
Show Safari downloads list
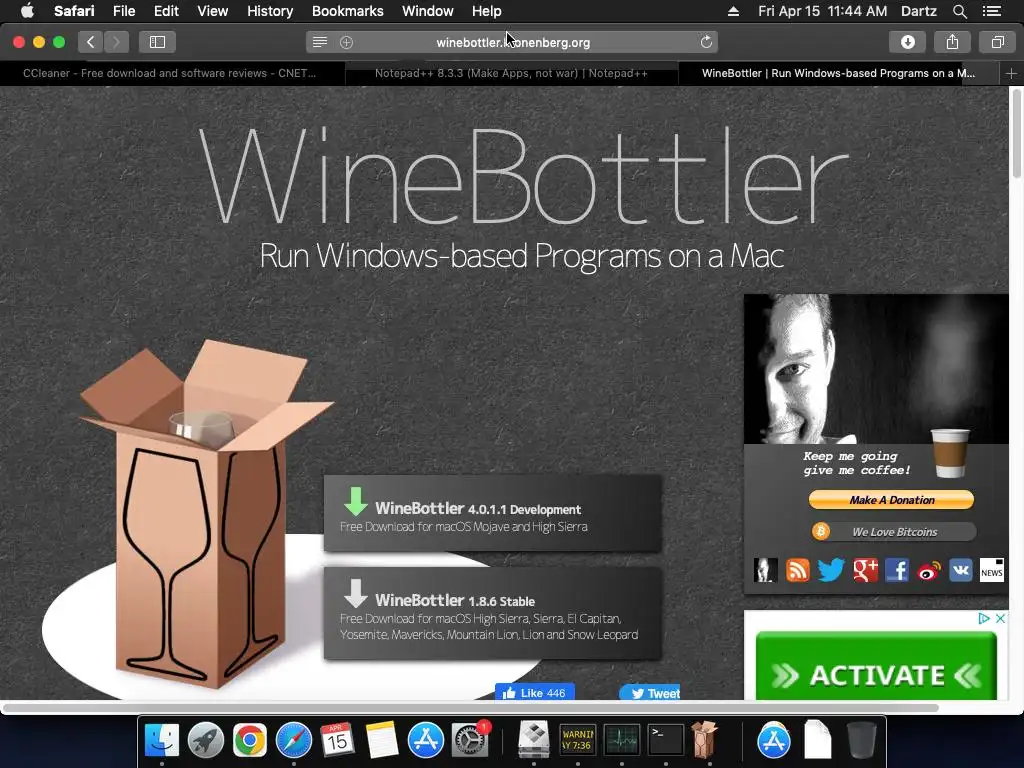point(908,42)
